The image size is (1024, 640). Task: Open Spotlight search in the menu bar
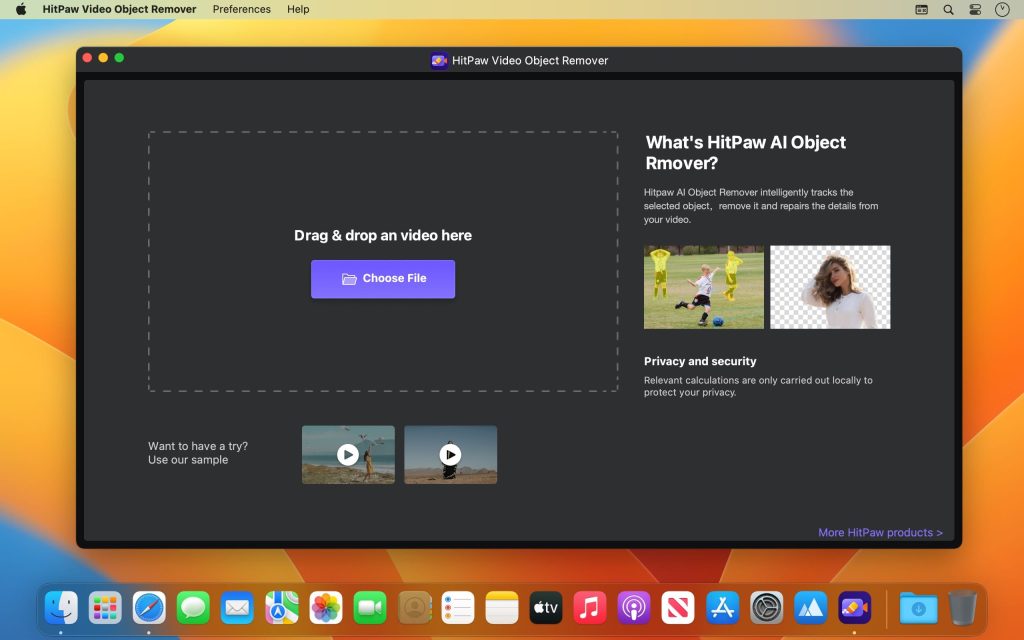tap(946, 9)
